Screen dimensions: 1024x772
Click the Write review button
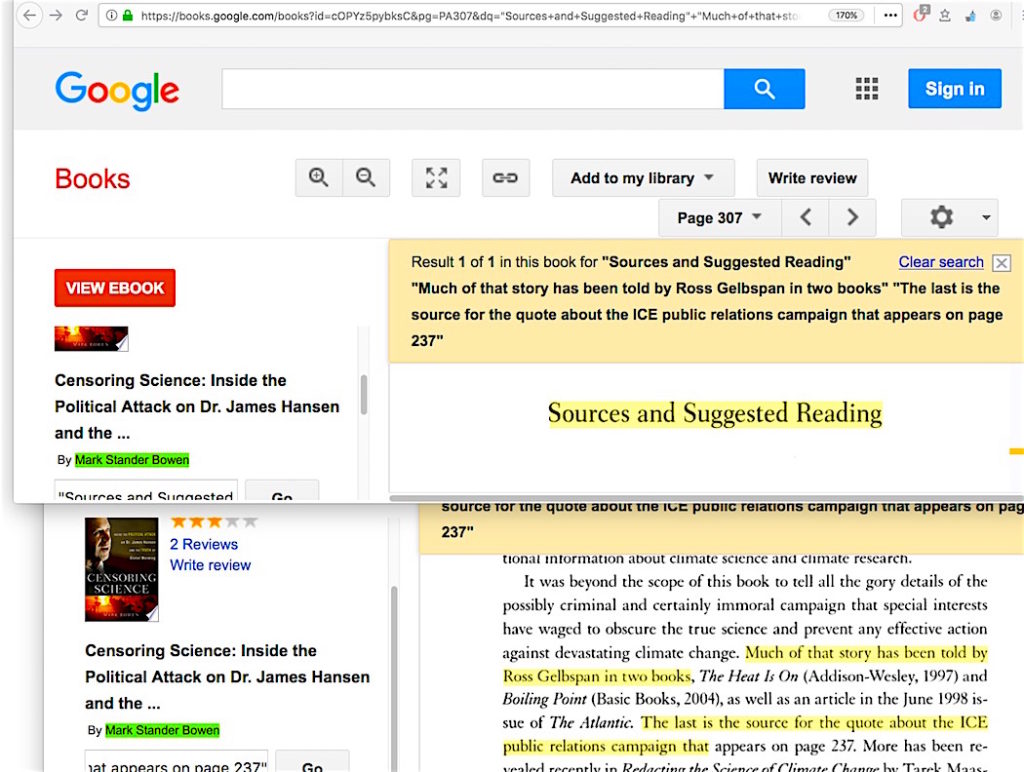tap(812, 178)
